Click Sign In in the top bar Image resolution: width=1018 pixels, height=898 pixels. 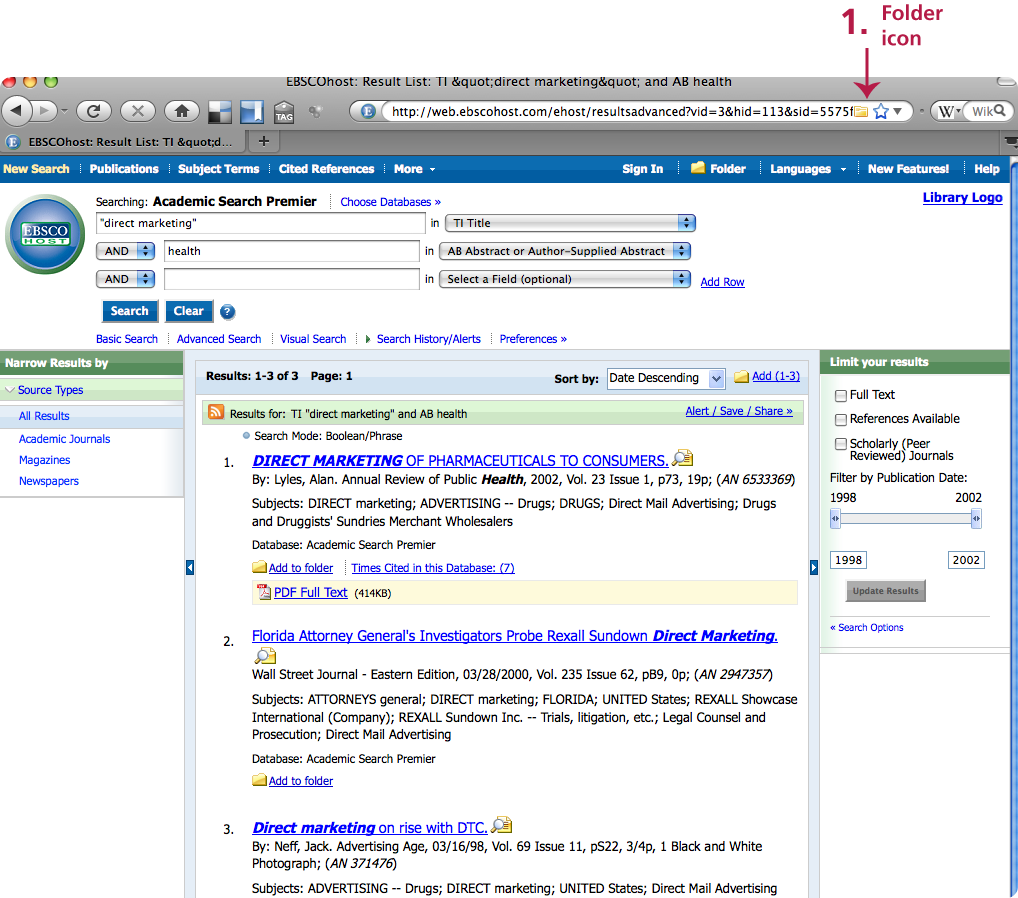pos(643,169)
